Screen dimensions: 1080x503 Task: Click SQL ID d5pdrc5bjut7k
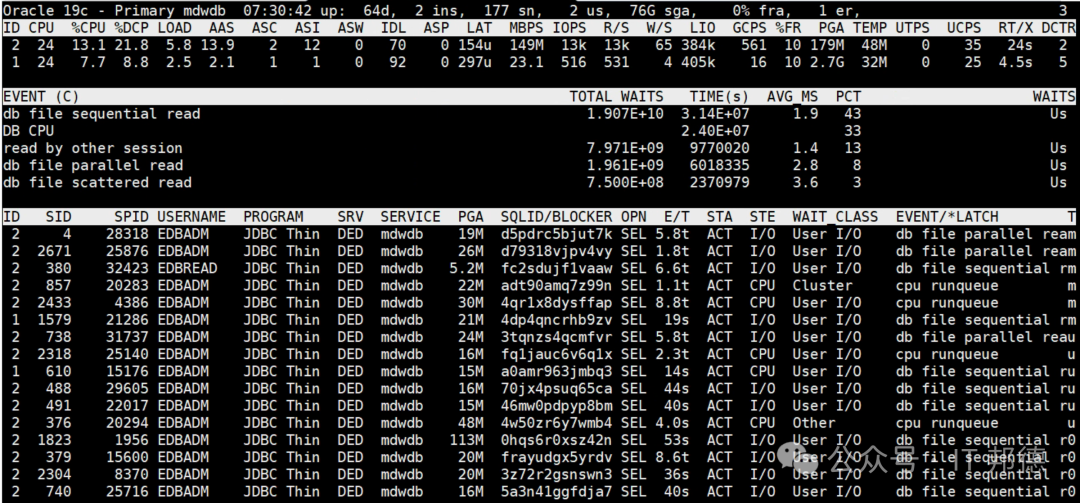click(x=557, y=234)
